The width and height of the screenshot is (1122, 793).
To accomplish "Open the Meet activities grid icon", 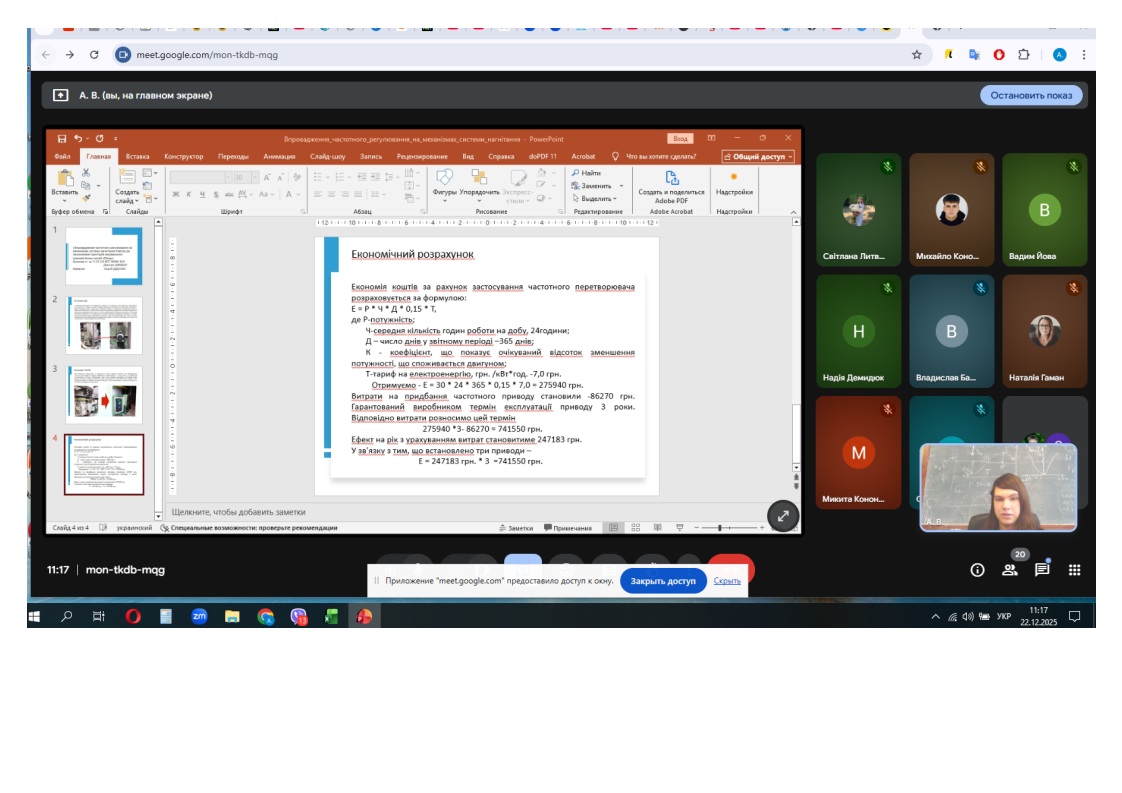I will coord(1074,570).
